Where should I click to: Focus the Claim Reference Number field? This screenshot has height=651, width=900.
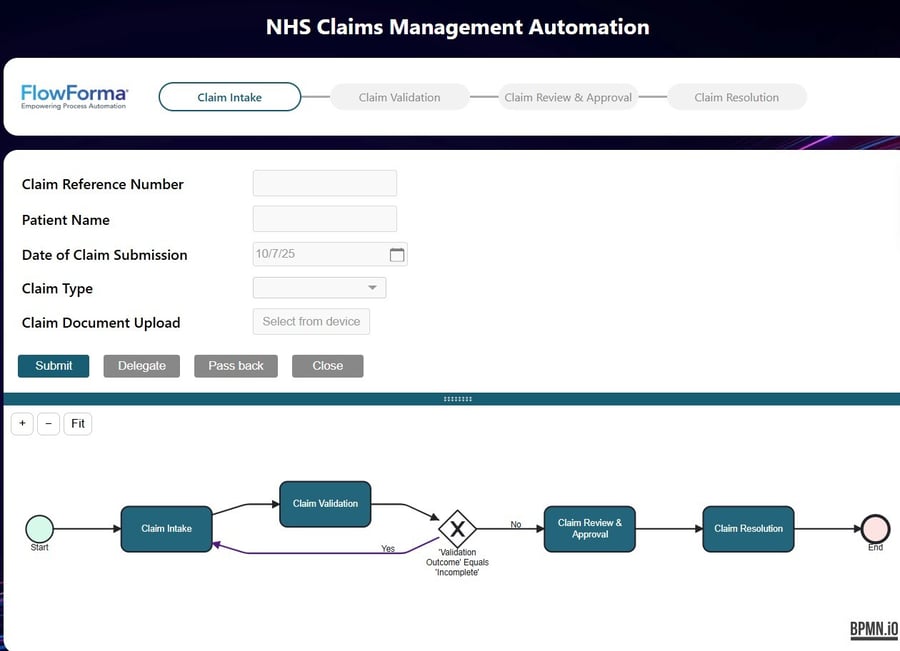[325, 183]
